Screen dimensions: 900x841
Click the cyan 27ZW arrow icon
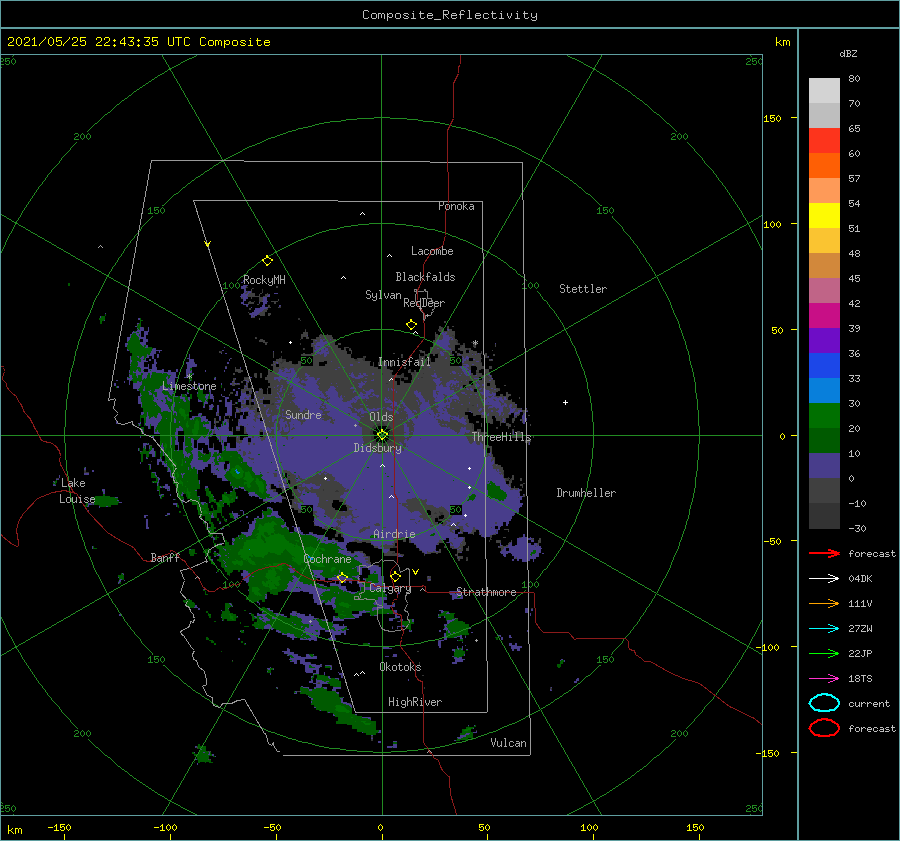click(824, 629)
